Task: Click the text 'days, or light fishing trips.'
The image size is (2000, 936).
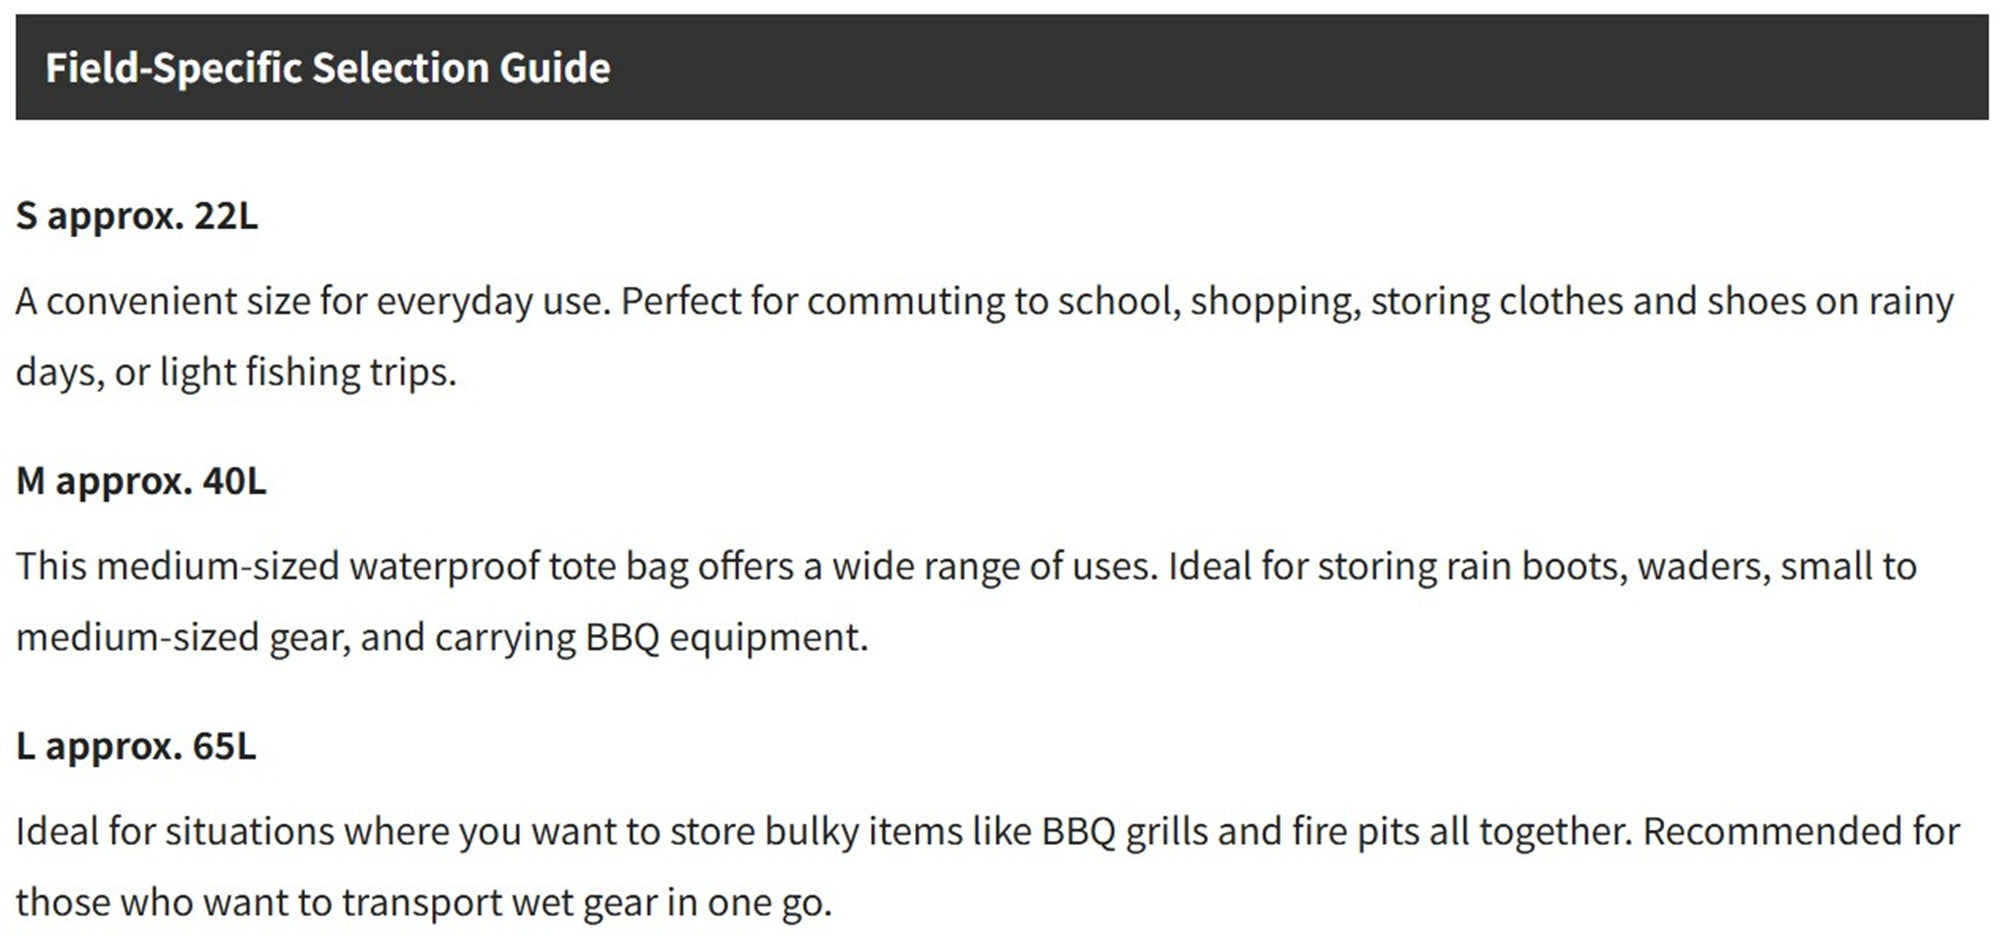Action: click(236, 372)
